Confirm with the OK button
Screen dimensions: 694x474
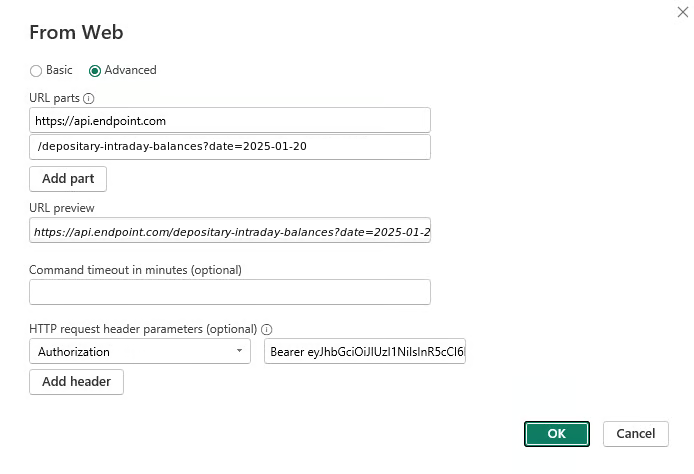[556, 434]
